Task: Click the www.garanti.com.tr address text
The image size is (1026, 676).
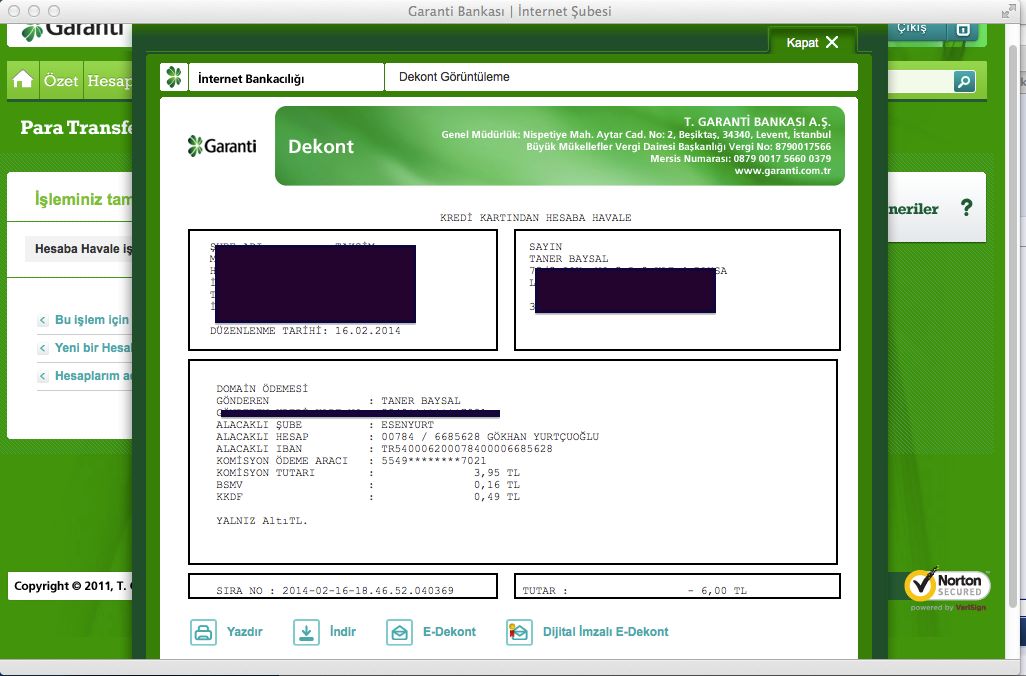Action: (x=783, y=171)
